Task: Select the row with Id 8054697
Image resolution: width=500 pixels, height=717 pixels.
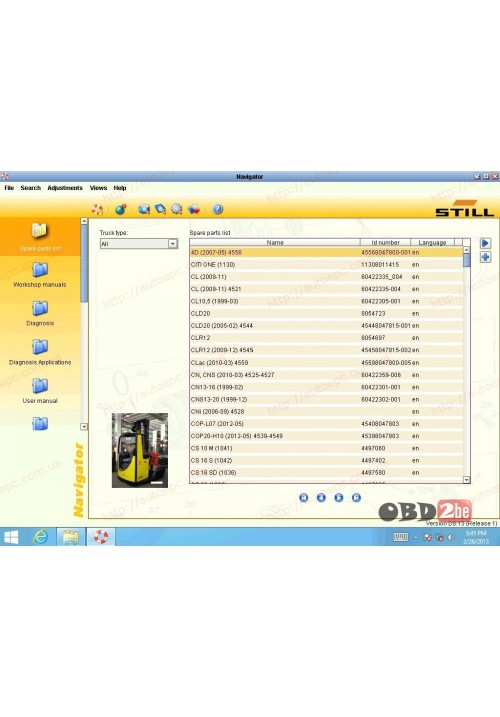Action: [x=326, y=338]
